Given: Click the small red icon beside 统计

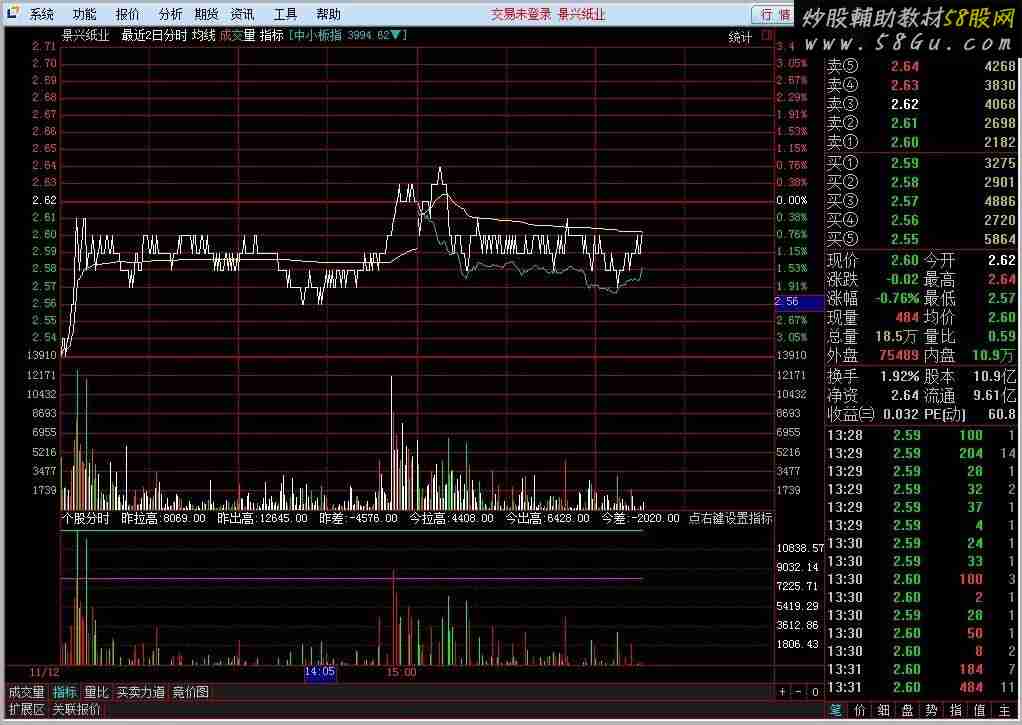Looking at the screenshot, I should click(766, 36).
